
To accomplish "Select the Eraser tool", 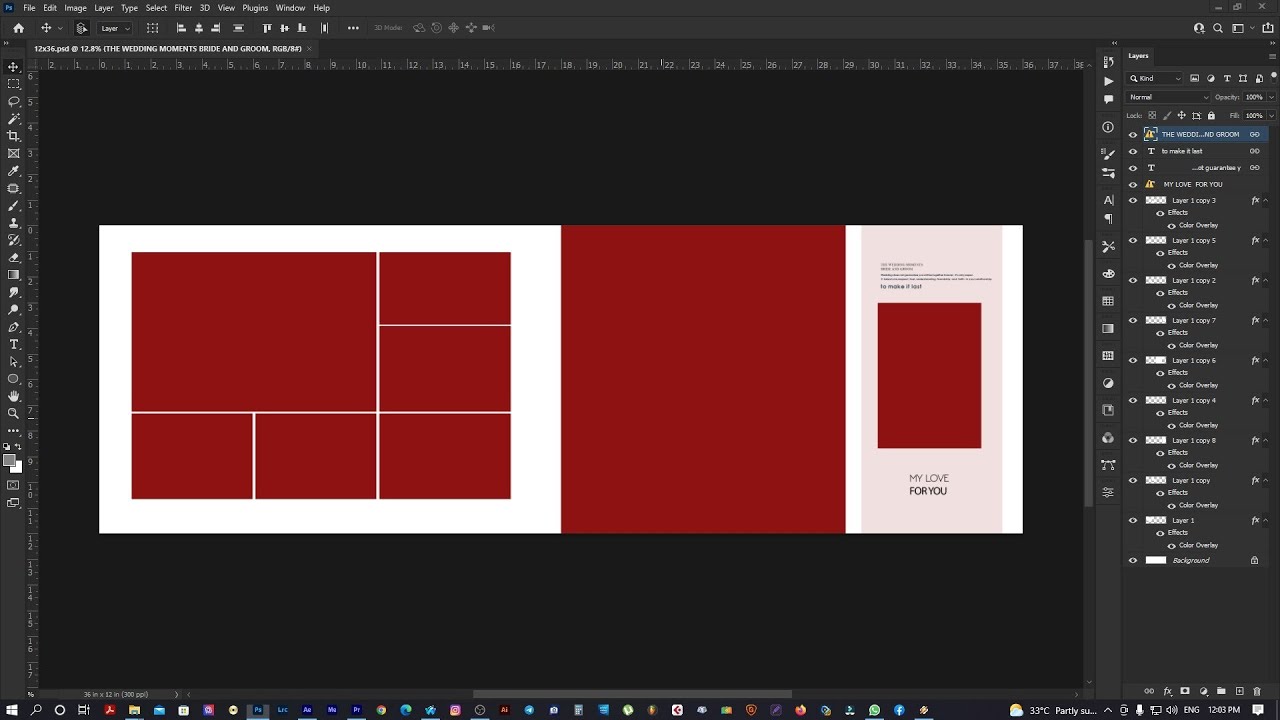I will [13, 258].
